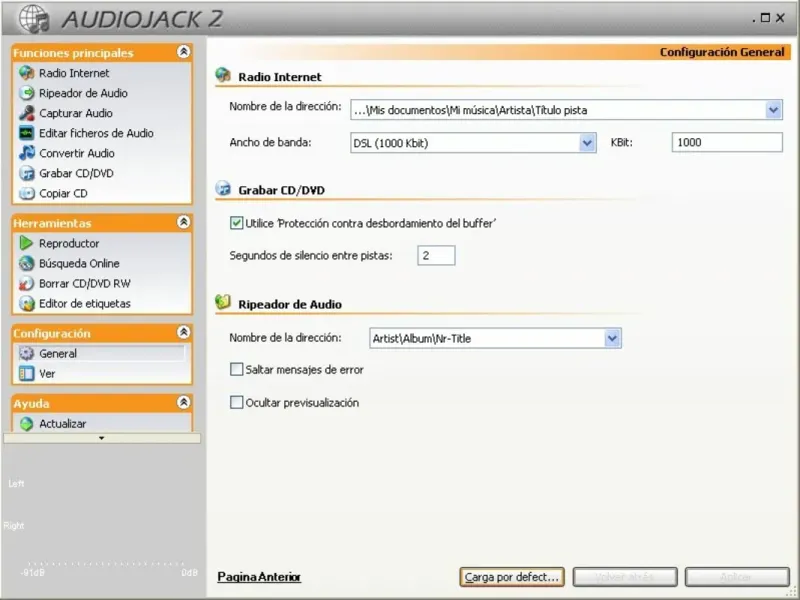Click the Borrar CD/DVD RW icon
Image resolution: width=800 pixels, height=600 pixels.
(27, 283)
